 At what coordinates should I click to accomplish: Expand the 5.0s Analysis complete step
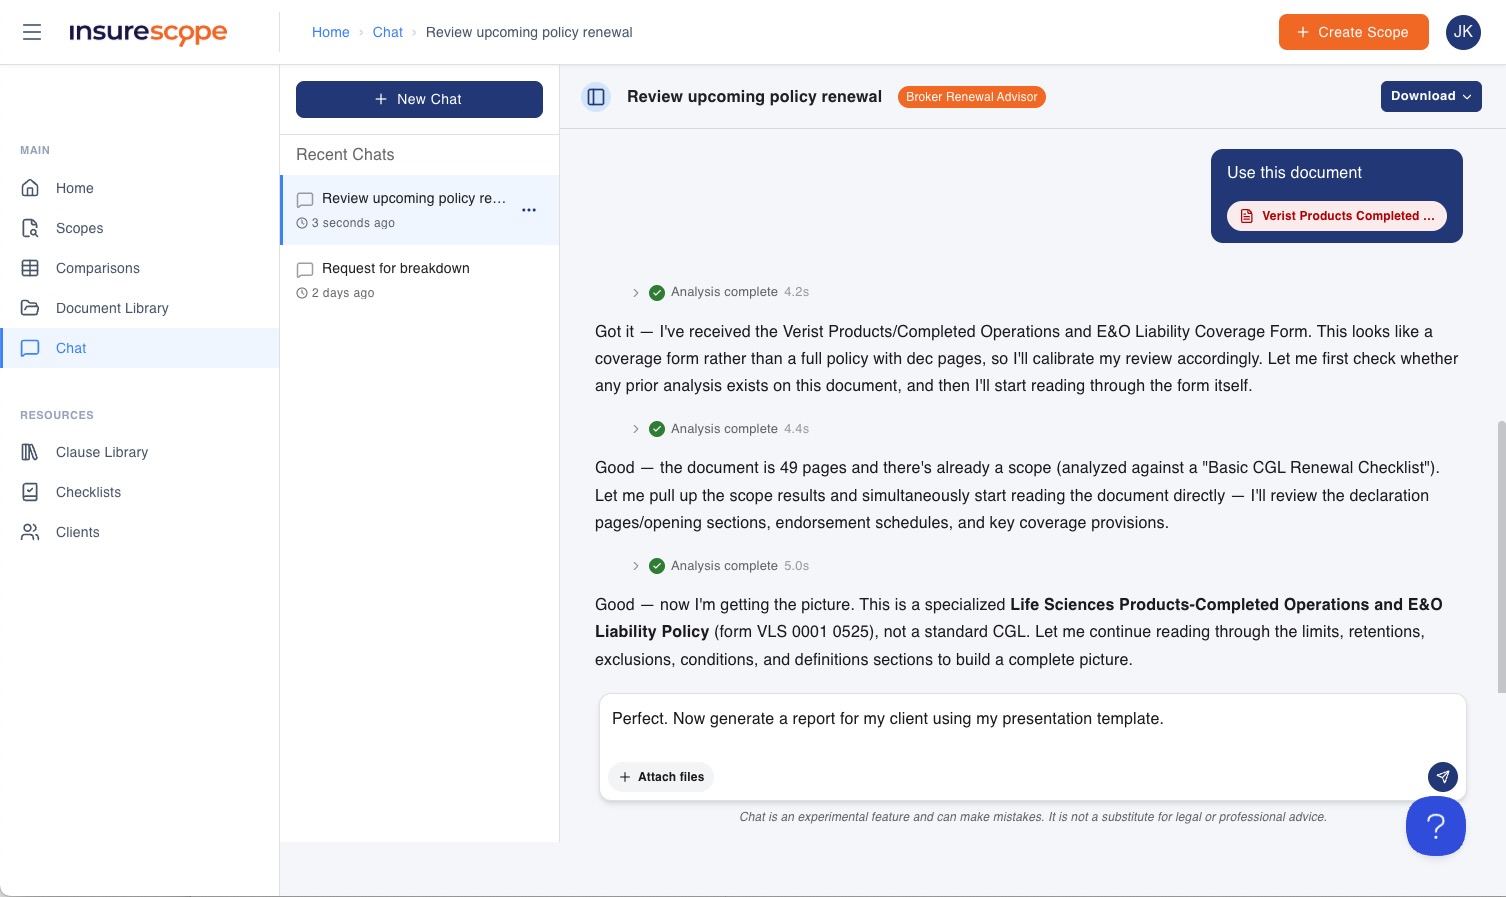click(636, 566)
